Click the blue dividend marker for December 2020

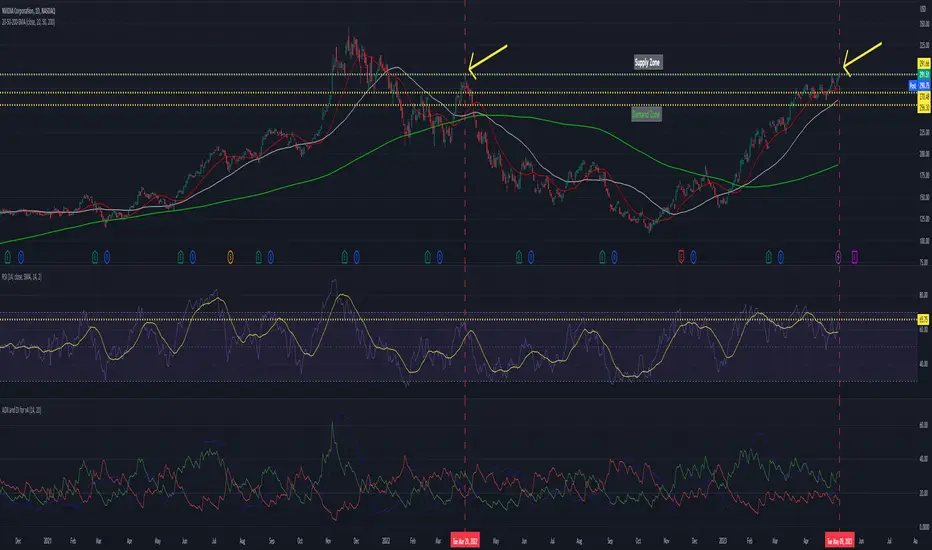pos(21,257)
